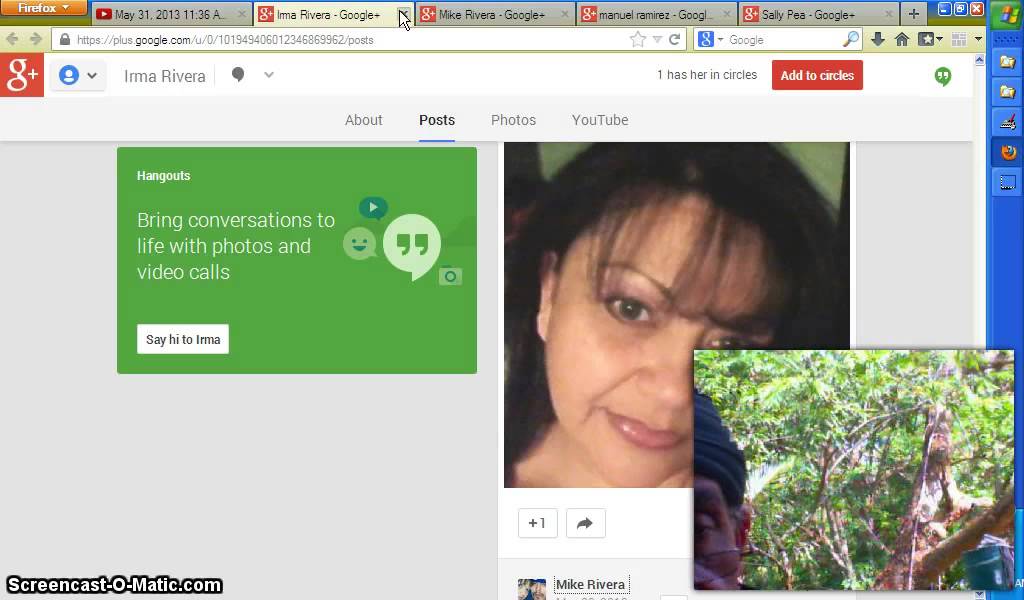Go to the About profile tab
Image resolution: width=1024 pixels, height=600 pixels.
363,120
